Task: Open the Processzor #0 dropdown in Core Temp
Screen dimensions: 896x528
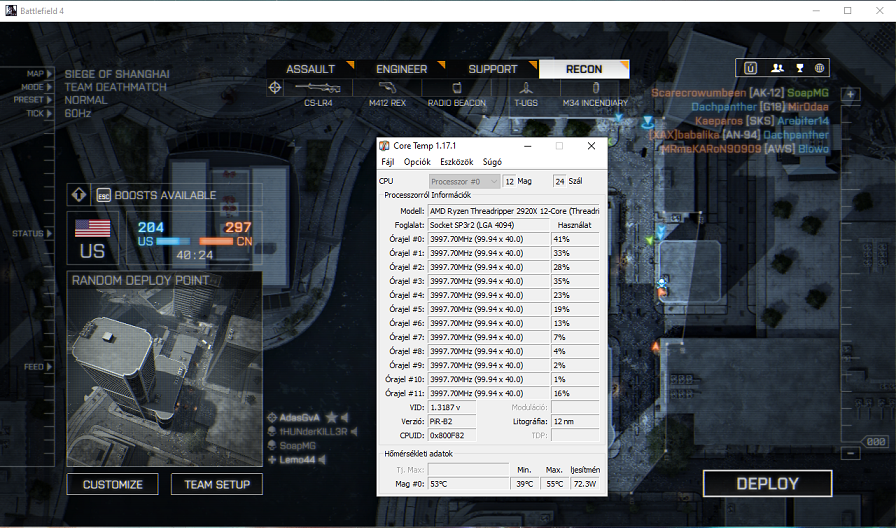Action: (x=464, y=181)
